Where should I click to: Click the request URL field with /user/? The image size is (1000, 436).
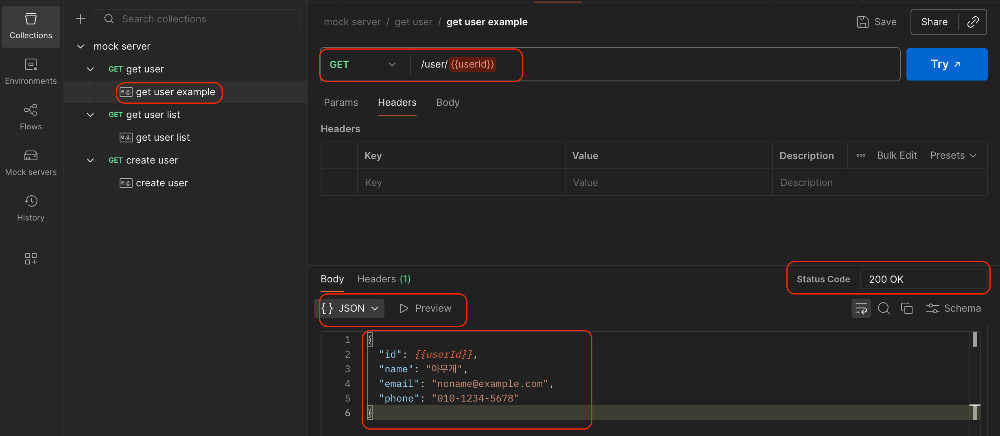655,64
